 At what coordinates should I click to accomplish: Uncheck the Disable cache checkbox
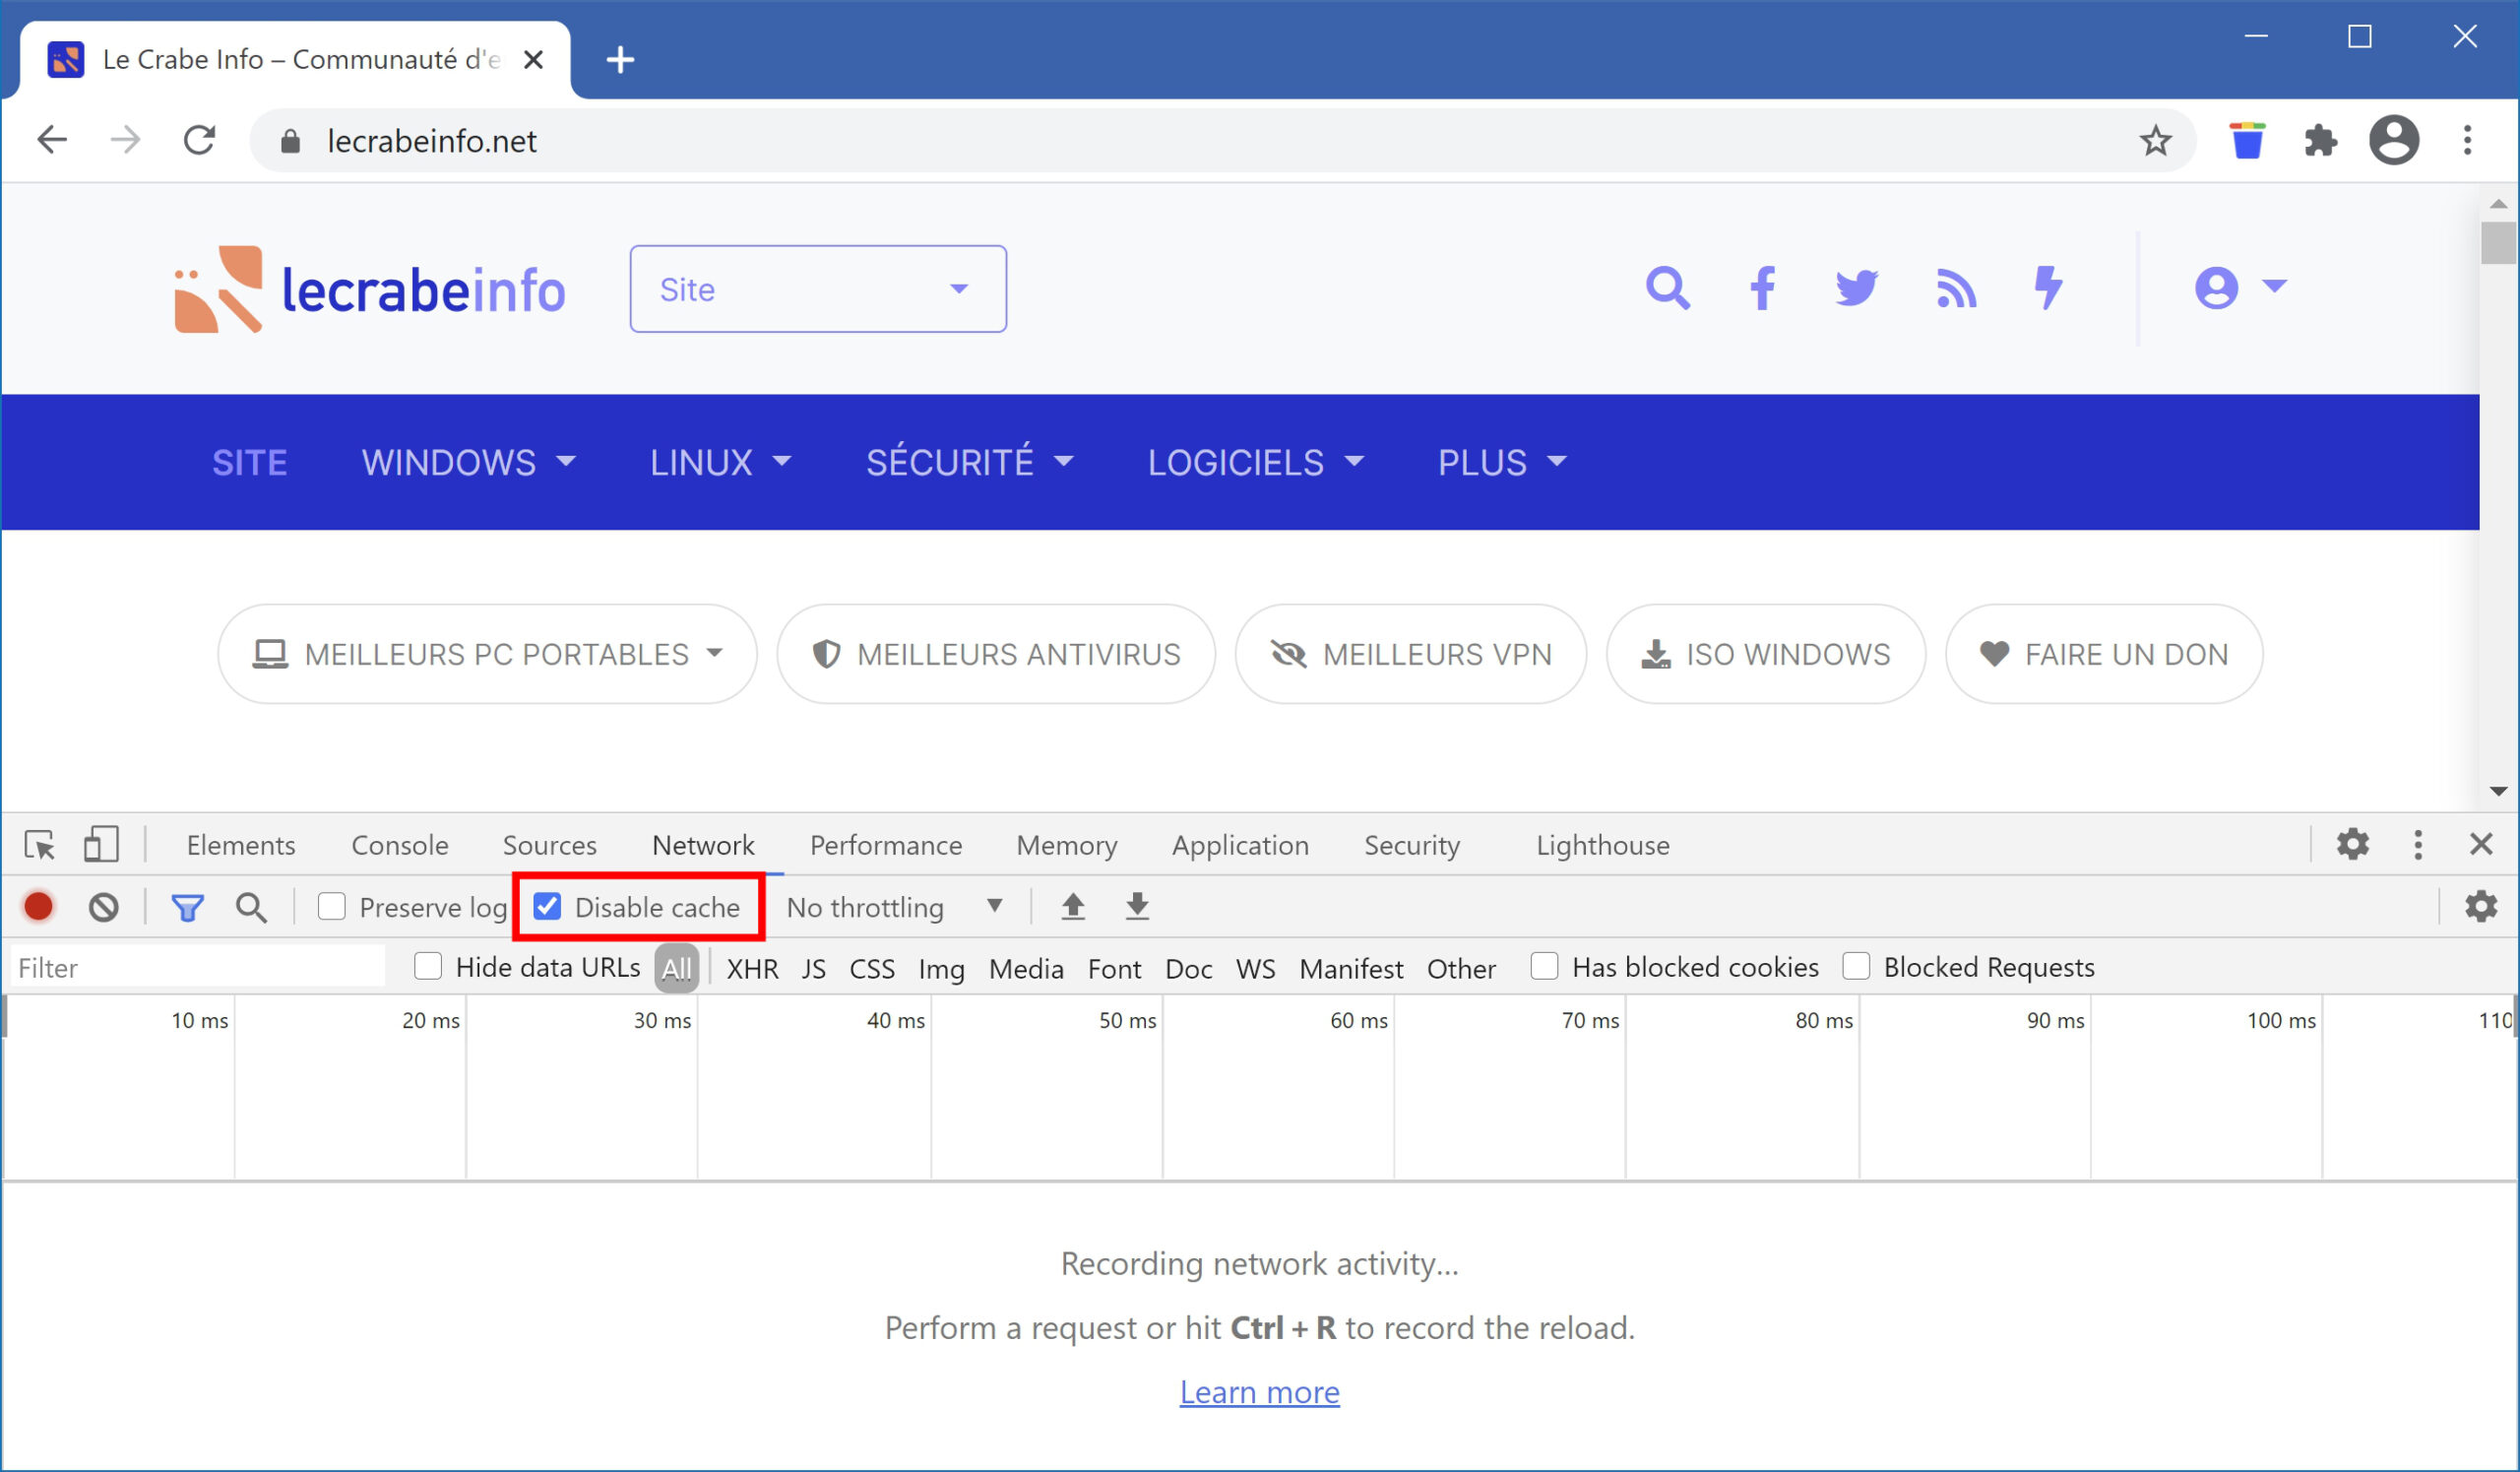pos(547,907)
